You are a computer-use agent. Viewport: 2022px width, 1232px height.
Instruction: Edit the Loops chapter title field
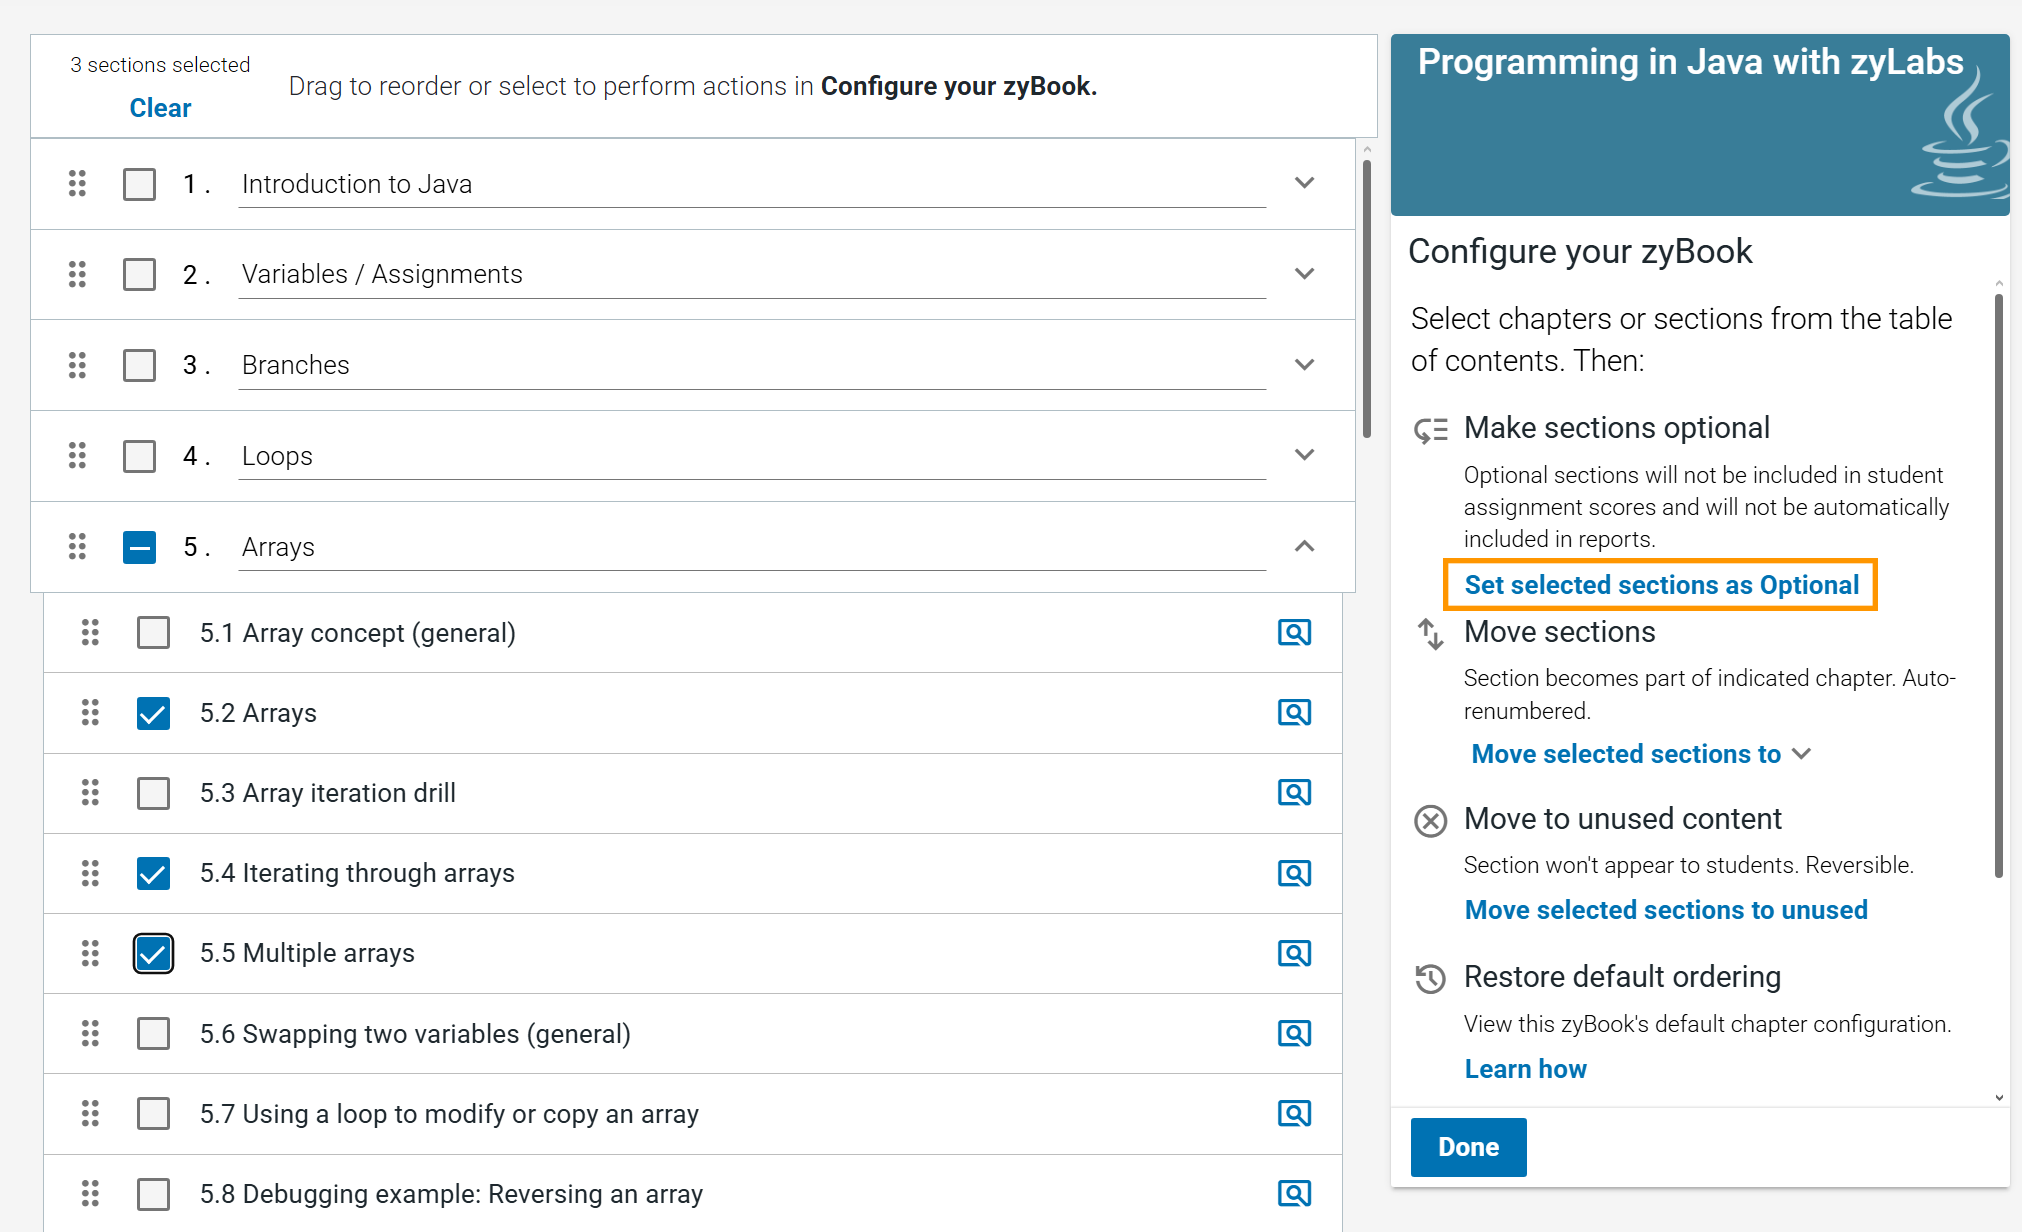[752, 456]
